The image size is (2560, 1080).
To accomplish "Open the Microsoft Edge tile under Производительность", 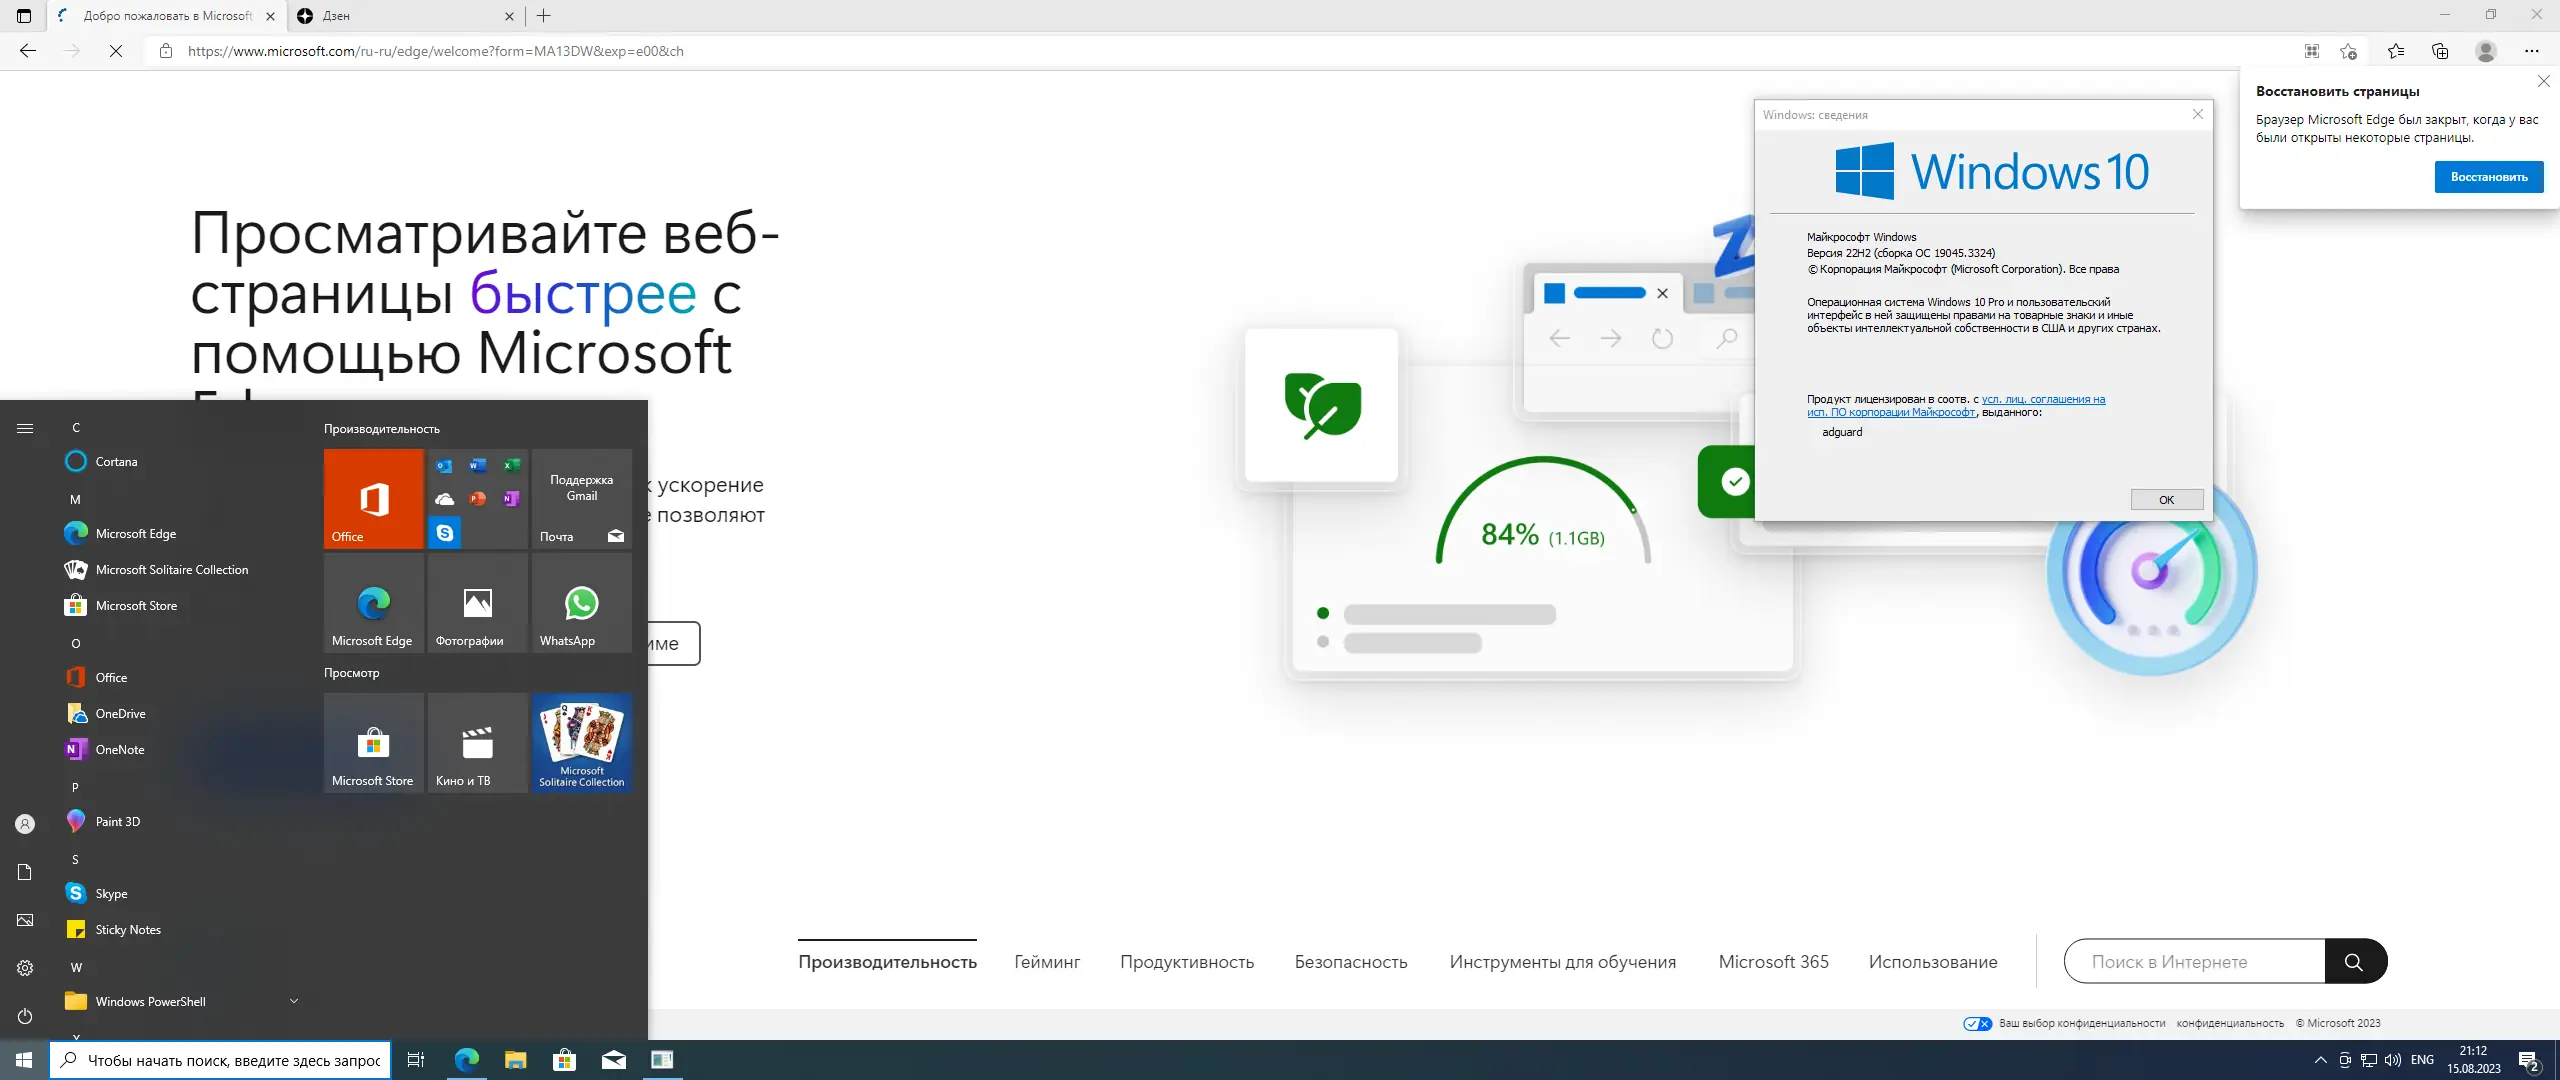I will 372,603.
